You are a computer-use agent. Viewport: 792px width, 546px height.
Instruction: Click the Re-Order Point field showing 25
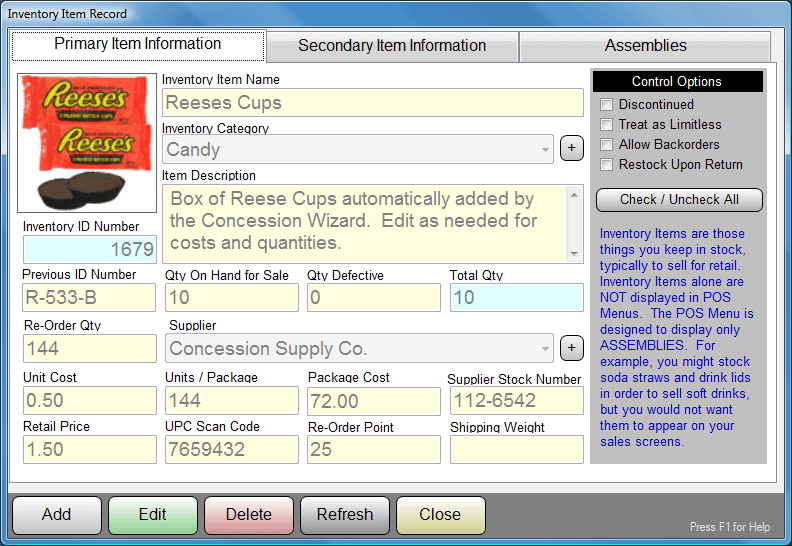point(374,450)
